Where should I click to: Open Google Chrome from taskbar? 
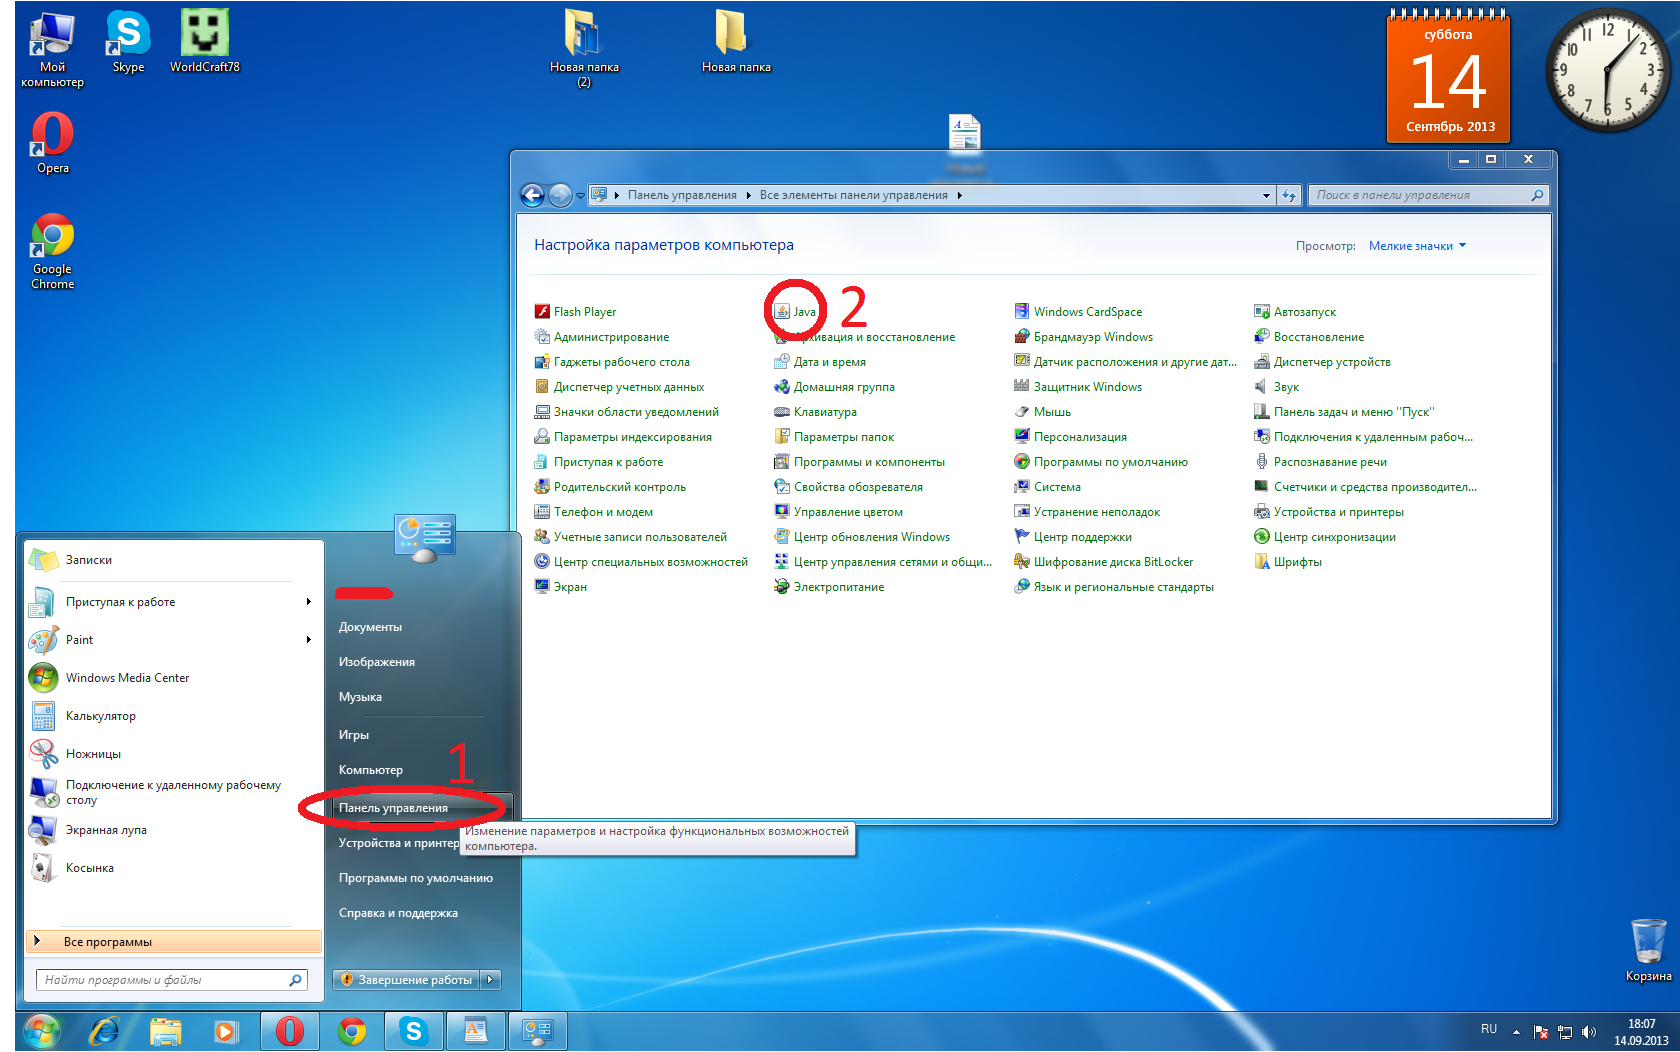click(x=351, y=1031)
